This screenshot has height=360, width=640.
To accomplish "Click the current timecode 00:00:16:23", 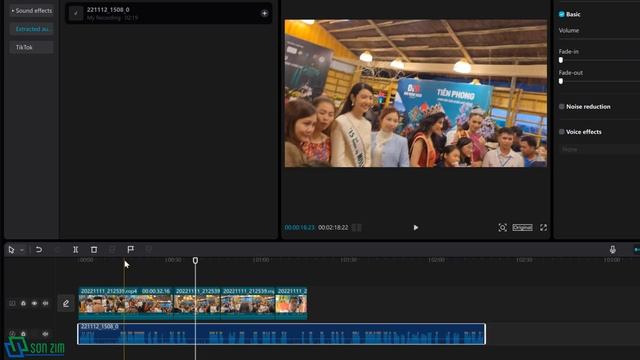I will [x=300, y=227].
